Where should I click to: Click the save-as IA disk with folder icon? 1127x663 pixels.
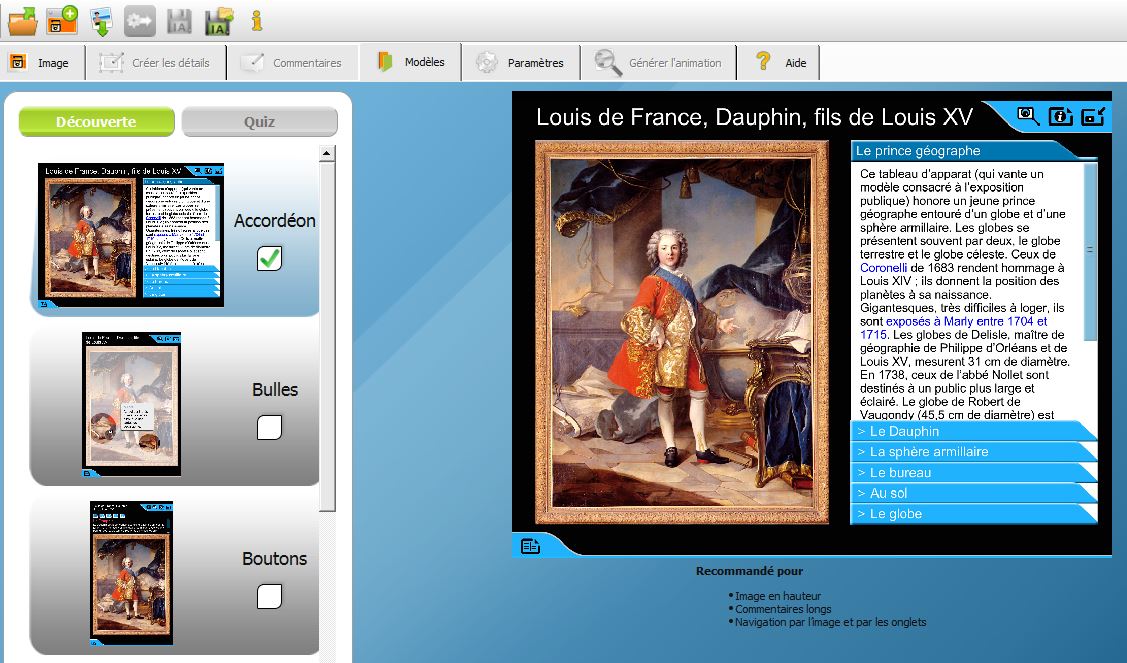(219, 19)
